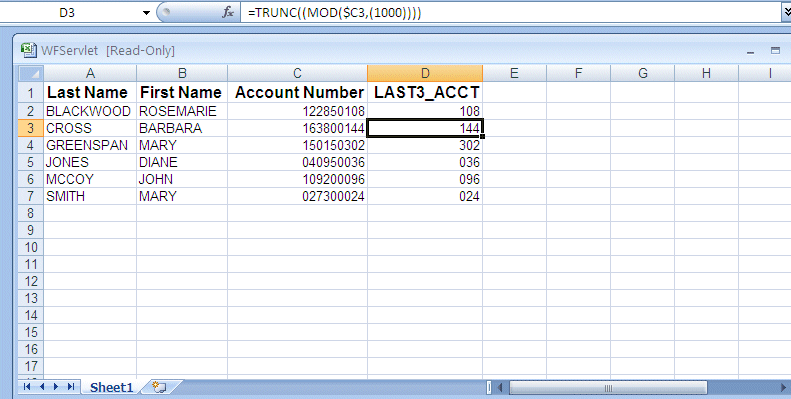Click the formula bar text field

(x=510, y=13)
